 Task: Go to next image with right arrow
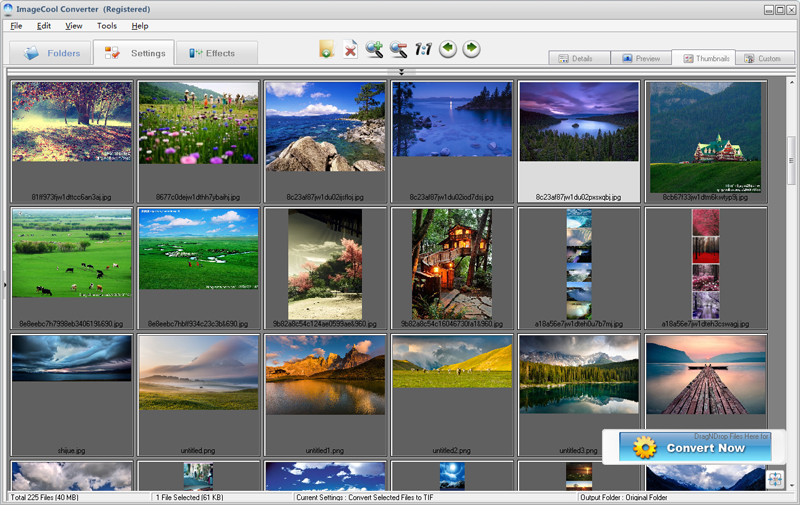click(x=471, y=48)
